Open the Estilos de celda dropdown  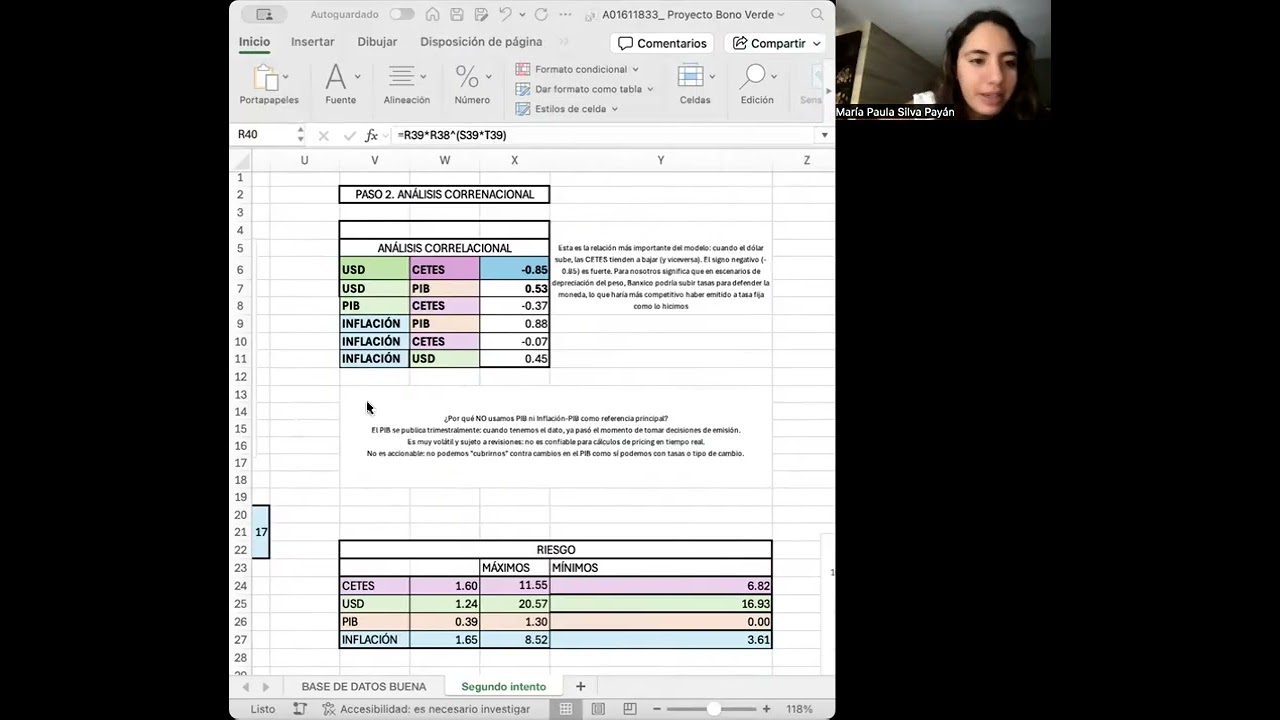click(x=566, y=109)
